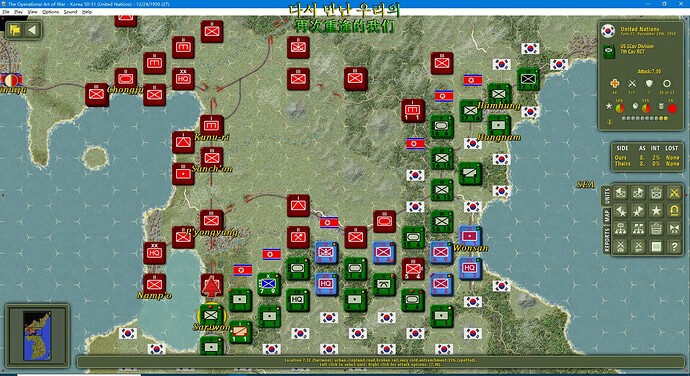Click the orange cross supply icon

pyautogui.click(x=614, y=83)
